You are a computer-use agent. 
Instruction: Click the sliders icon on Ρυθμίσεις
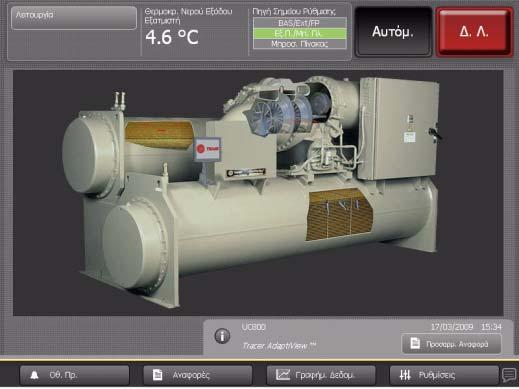pos(405,375)
